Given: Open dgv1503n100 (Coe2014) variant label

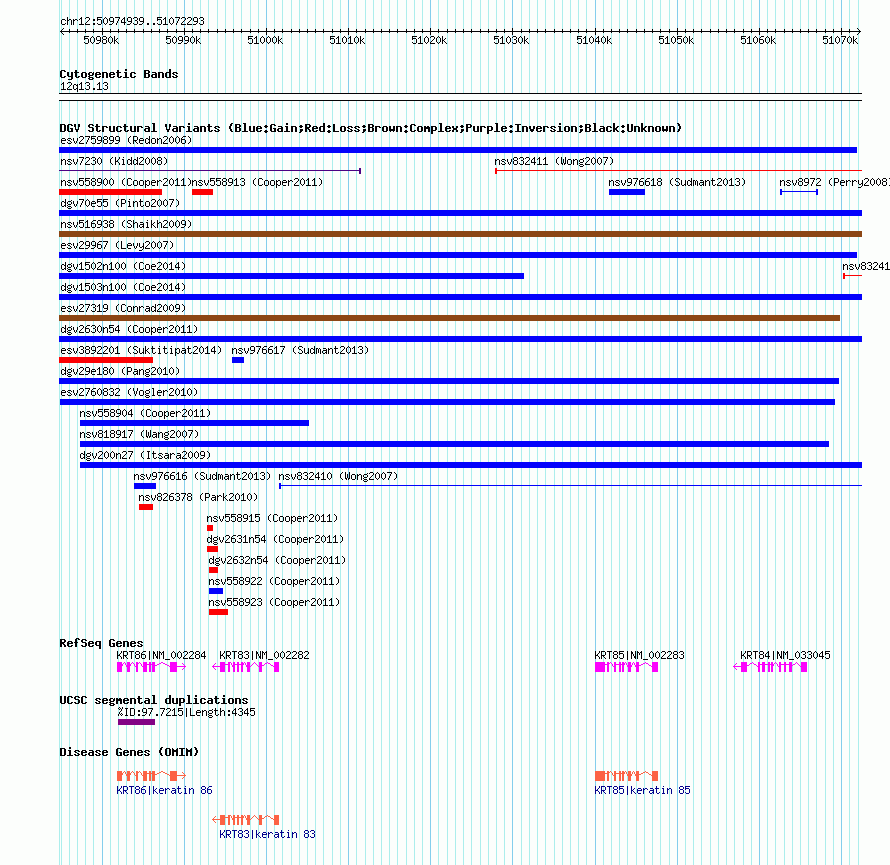Looking at the screenshot, I should (123, 287).
